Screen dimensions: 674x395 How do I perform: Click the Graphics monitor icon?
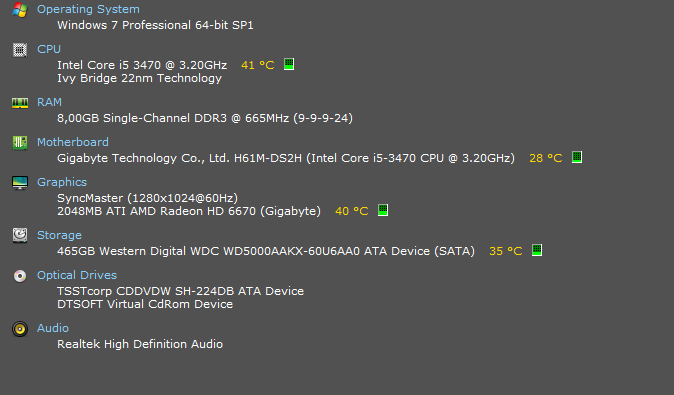pyautogui.click(x=20, y=183)
